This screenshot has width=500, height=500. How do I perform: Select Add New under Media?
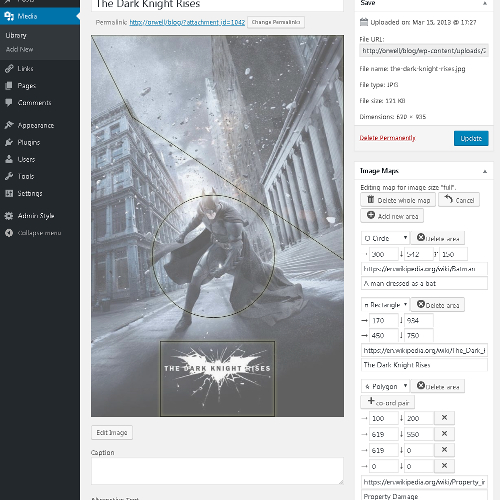click(x=19, y=49)
